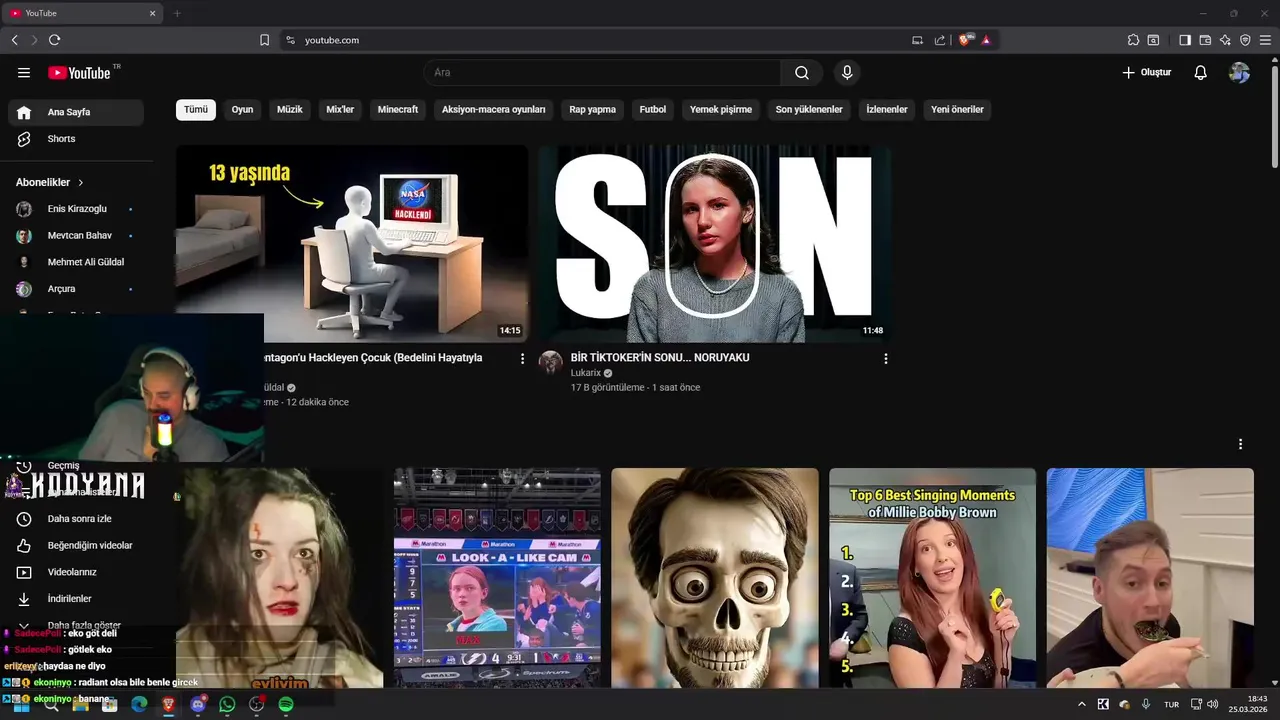Click the share page icon in address bar

click(940, 40)
